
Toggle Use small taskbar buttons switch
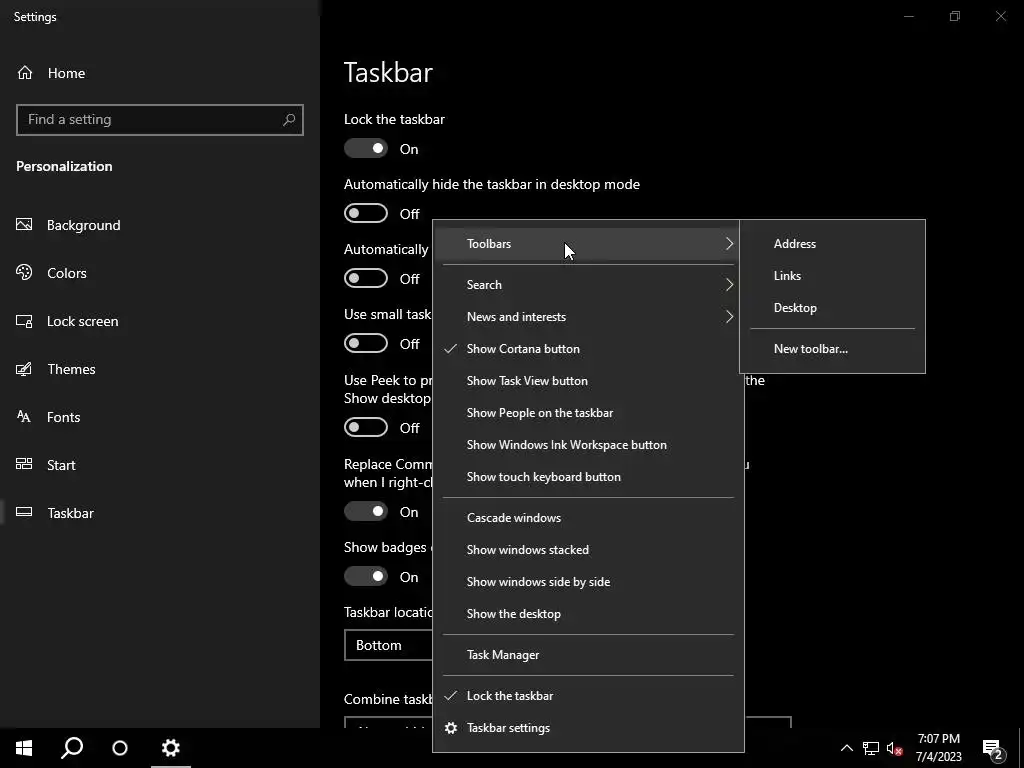click(x=366, y=344)
